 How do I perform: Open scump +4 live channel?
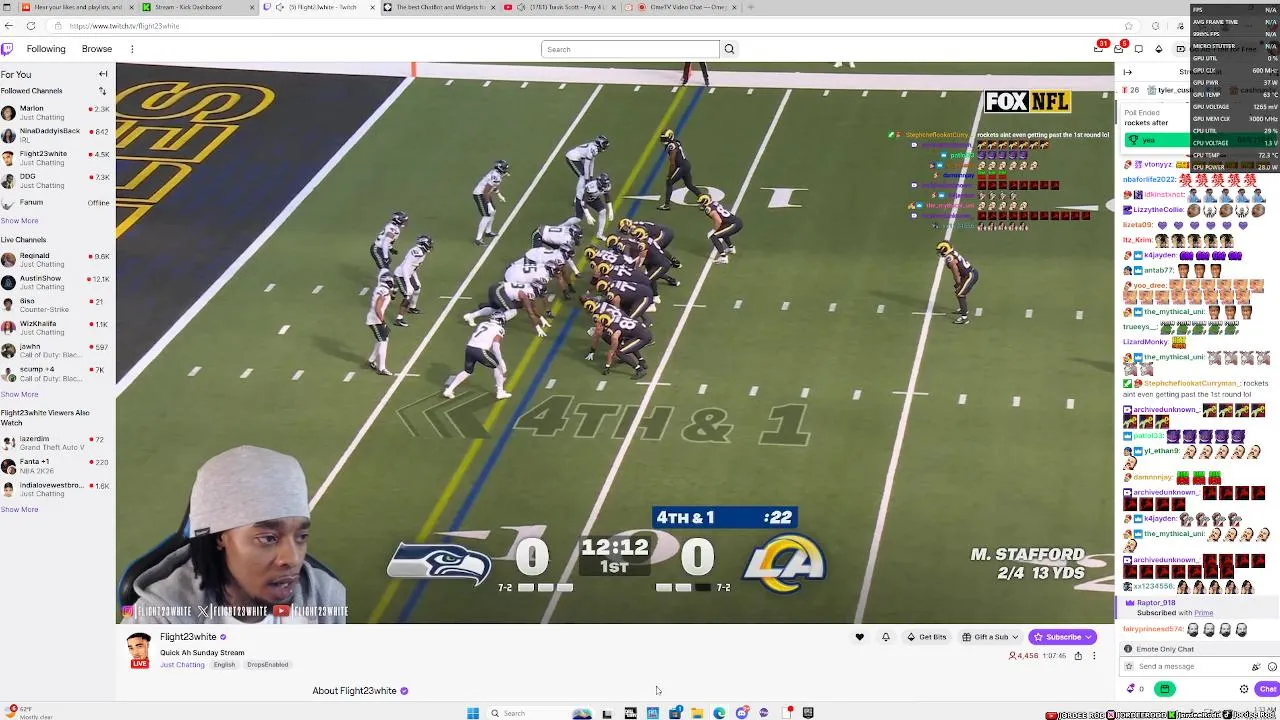pyautogui.click(x=55, y=374)
